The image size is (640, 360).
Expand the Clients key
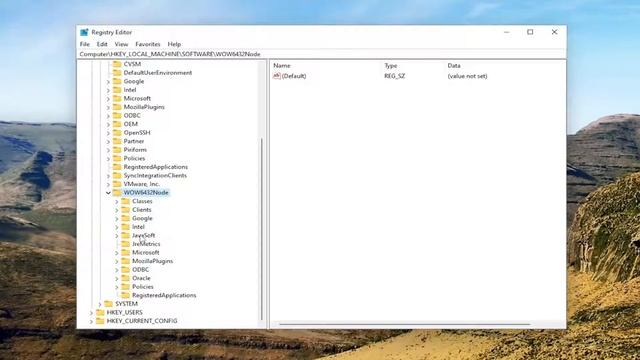pos(117,210)
